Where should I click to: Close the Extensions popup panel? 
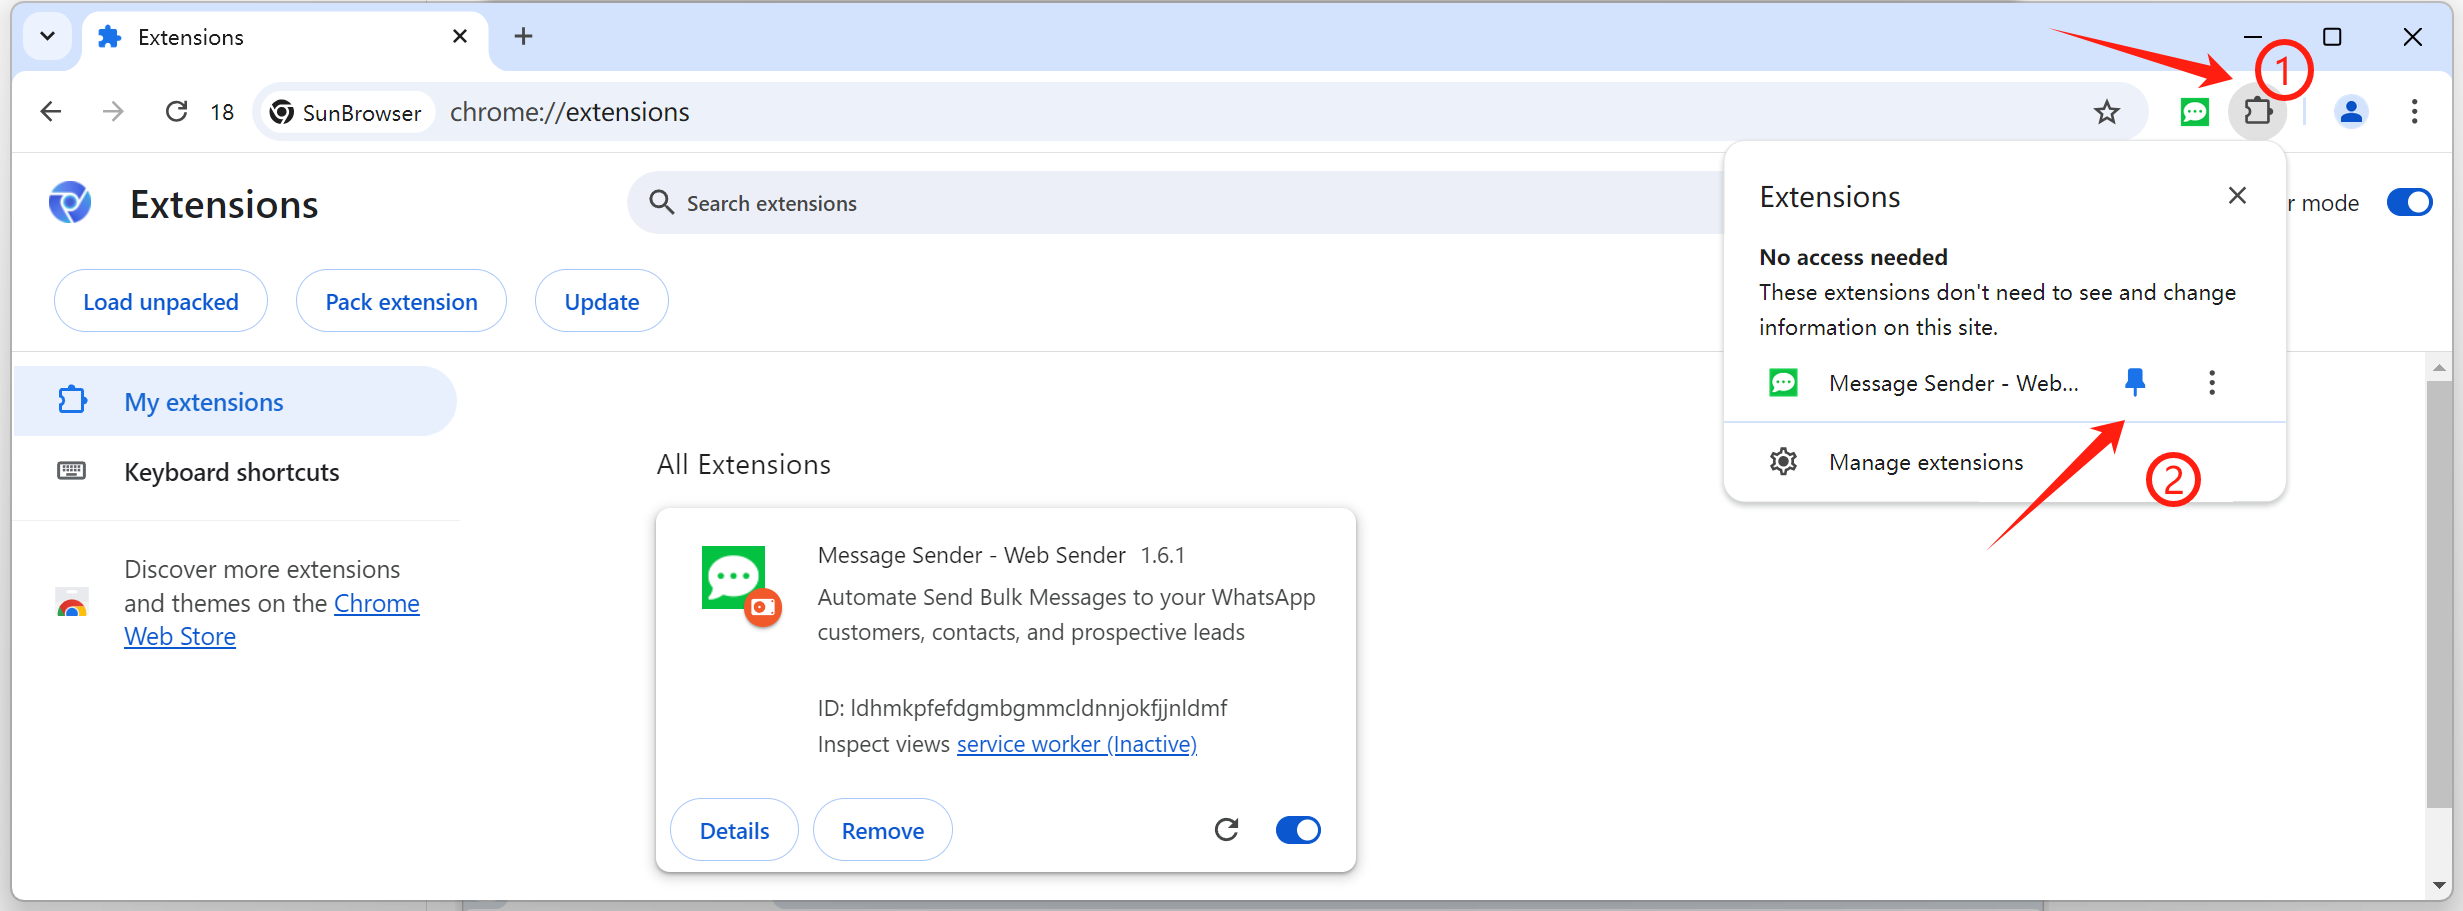click(2237, 196)
